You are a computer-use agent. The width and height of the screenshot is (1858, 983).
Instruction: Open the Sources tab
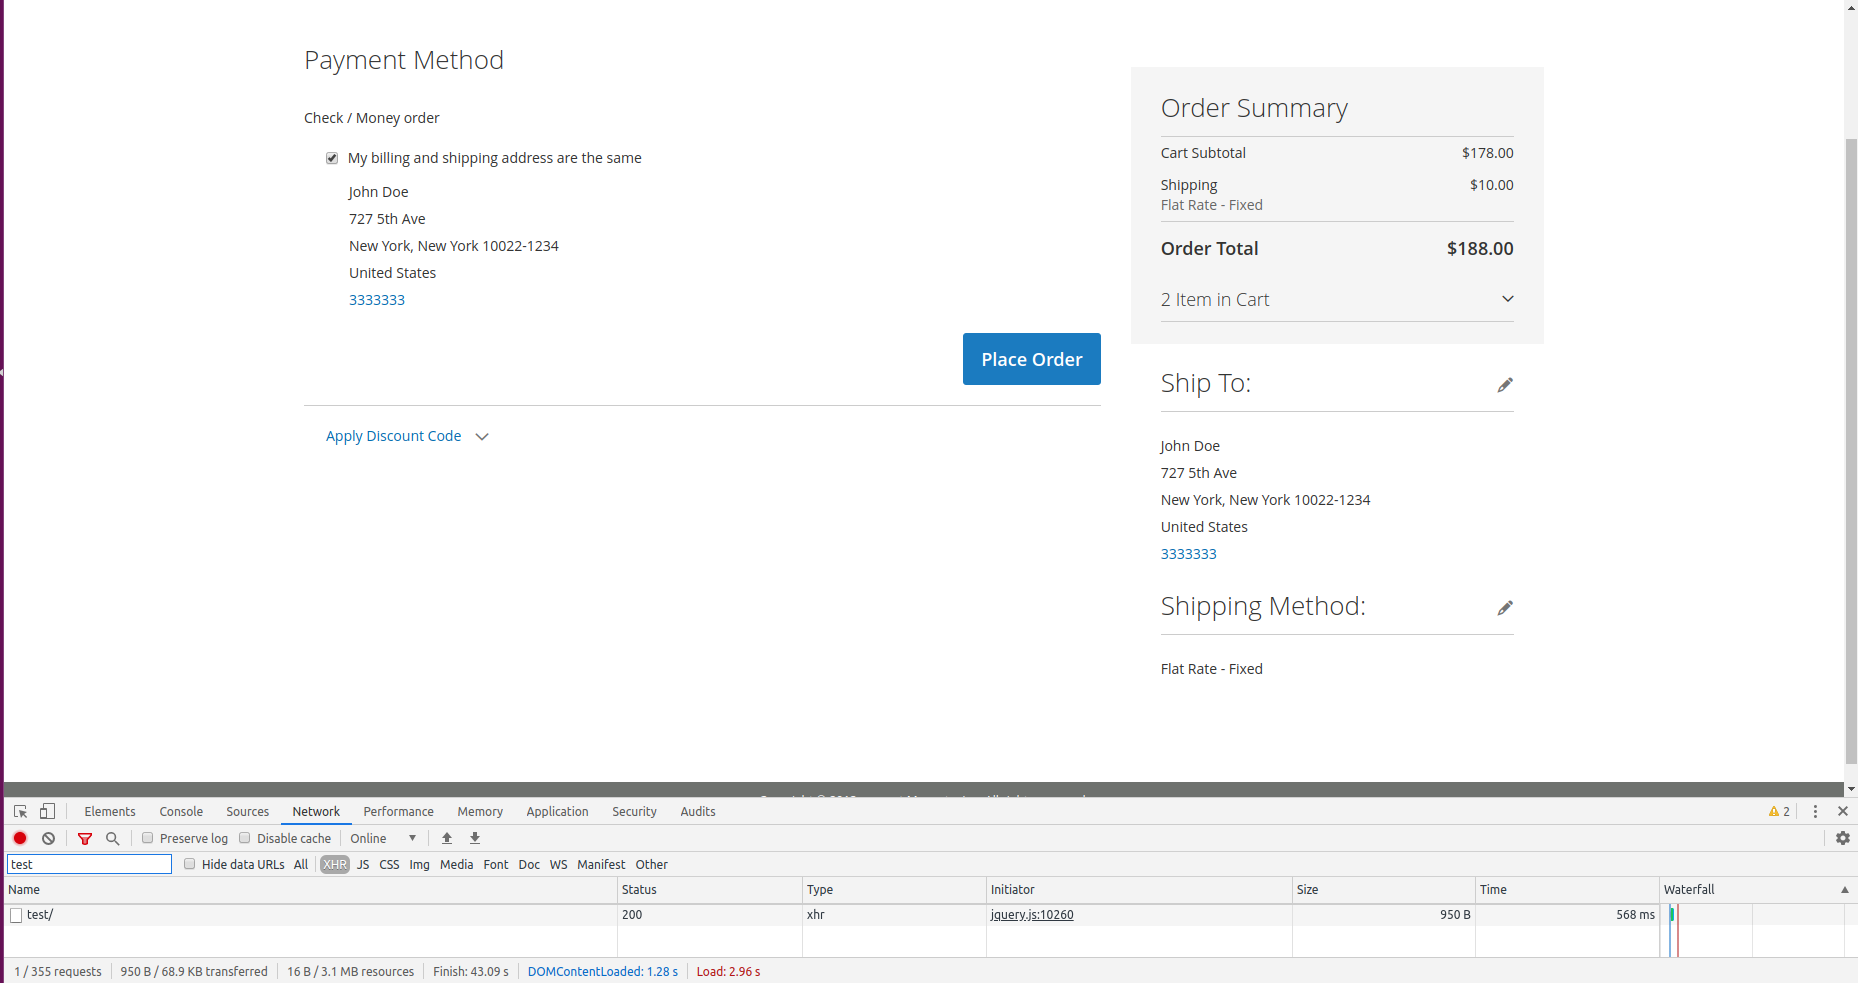point(247,811)
